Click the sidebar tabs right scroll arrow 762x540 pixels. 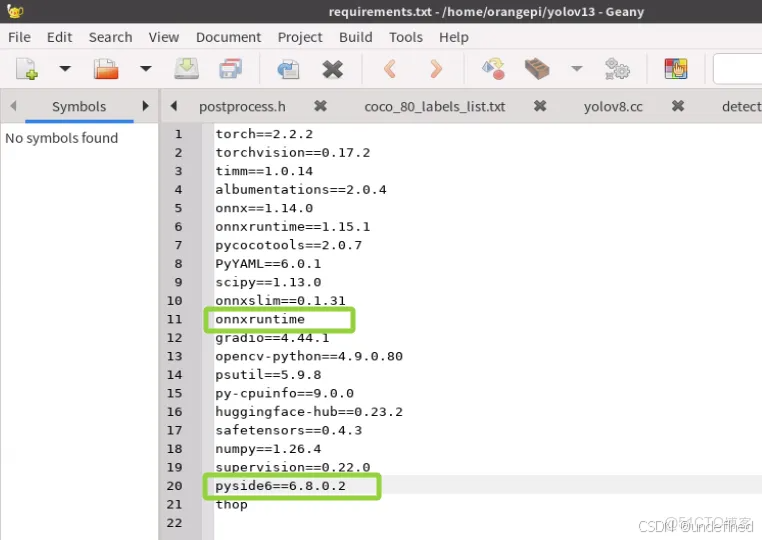click(145, 105)
